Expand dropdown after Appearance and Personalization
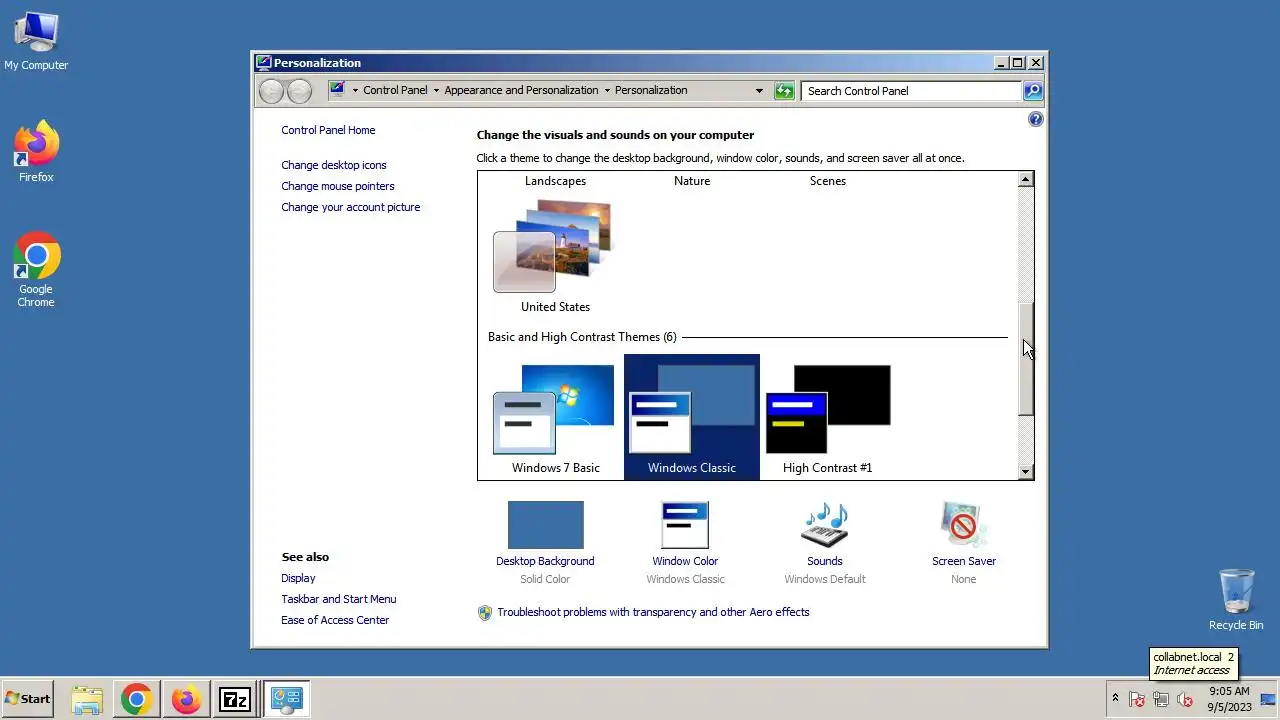1280x720 pixels. click(x=606, y=90)
